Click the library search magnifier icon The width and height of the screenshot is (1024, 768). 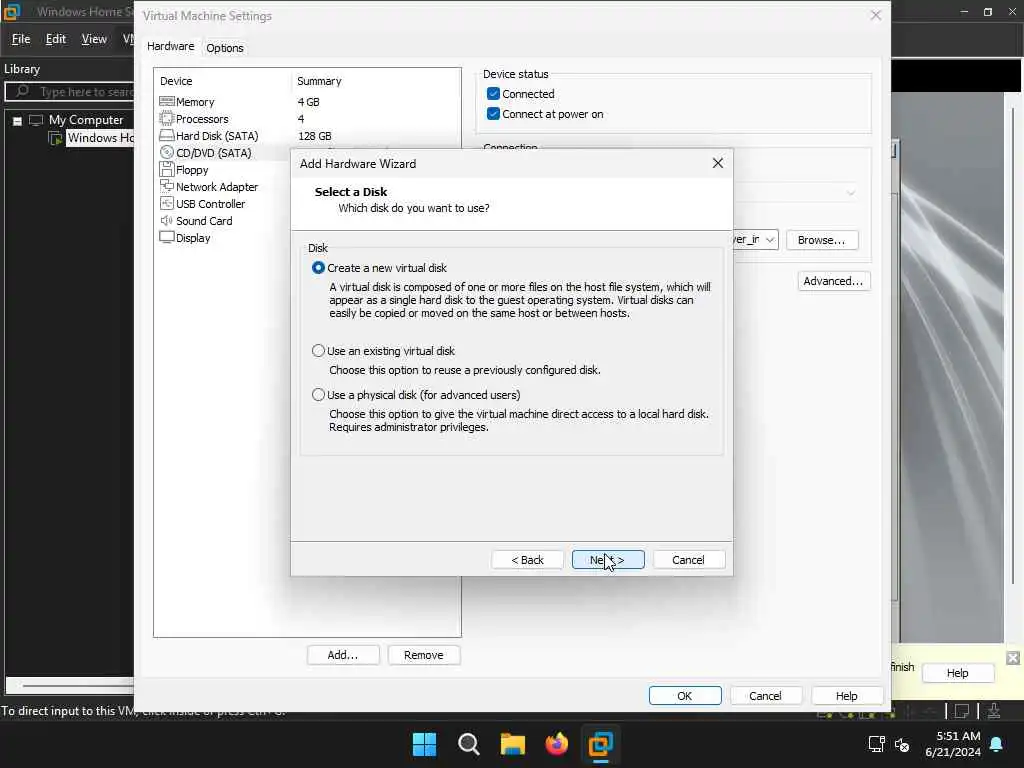point(22,91)
